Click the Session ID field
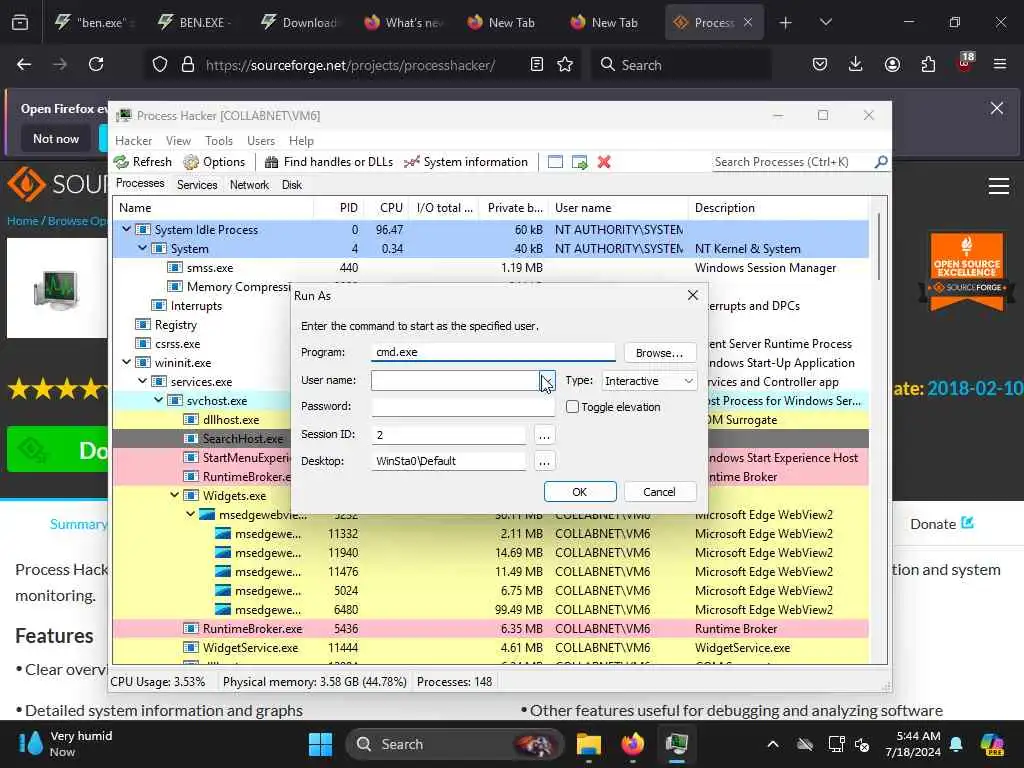This screenshot has width=1024, height=768. [x=449, y=434]
